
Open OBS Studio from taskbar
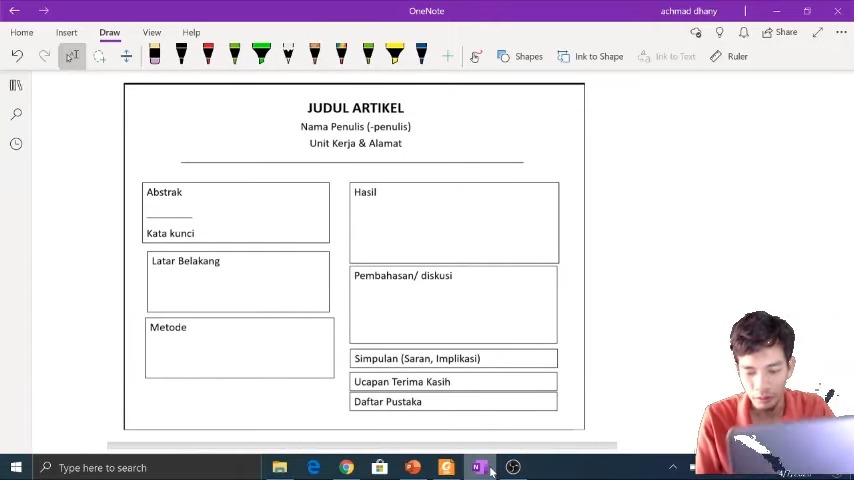(513, 467)
